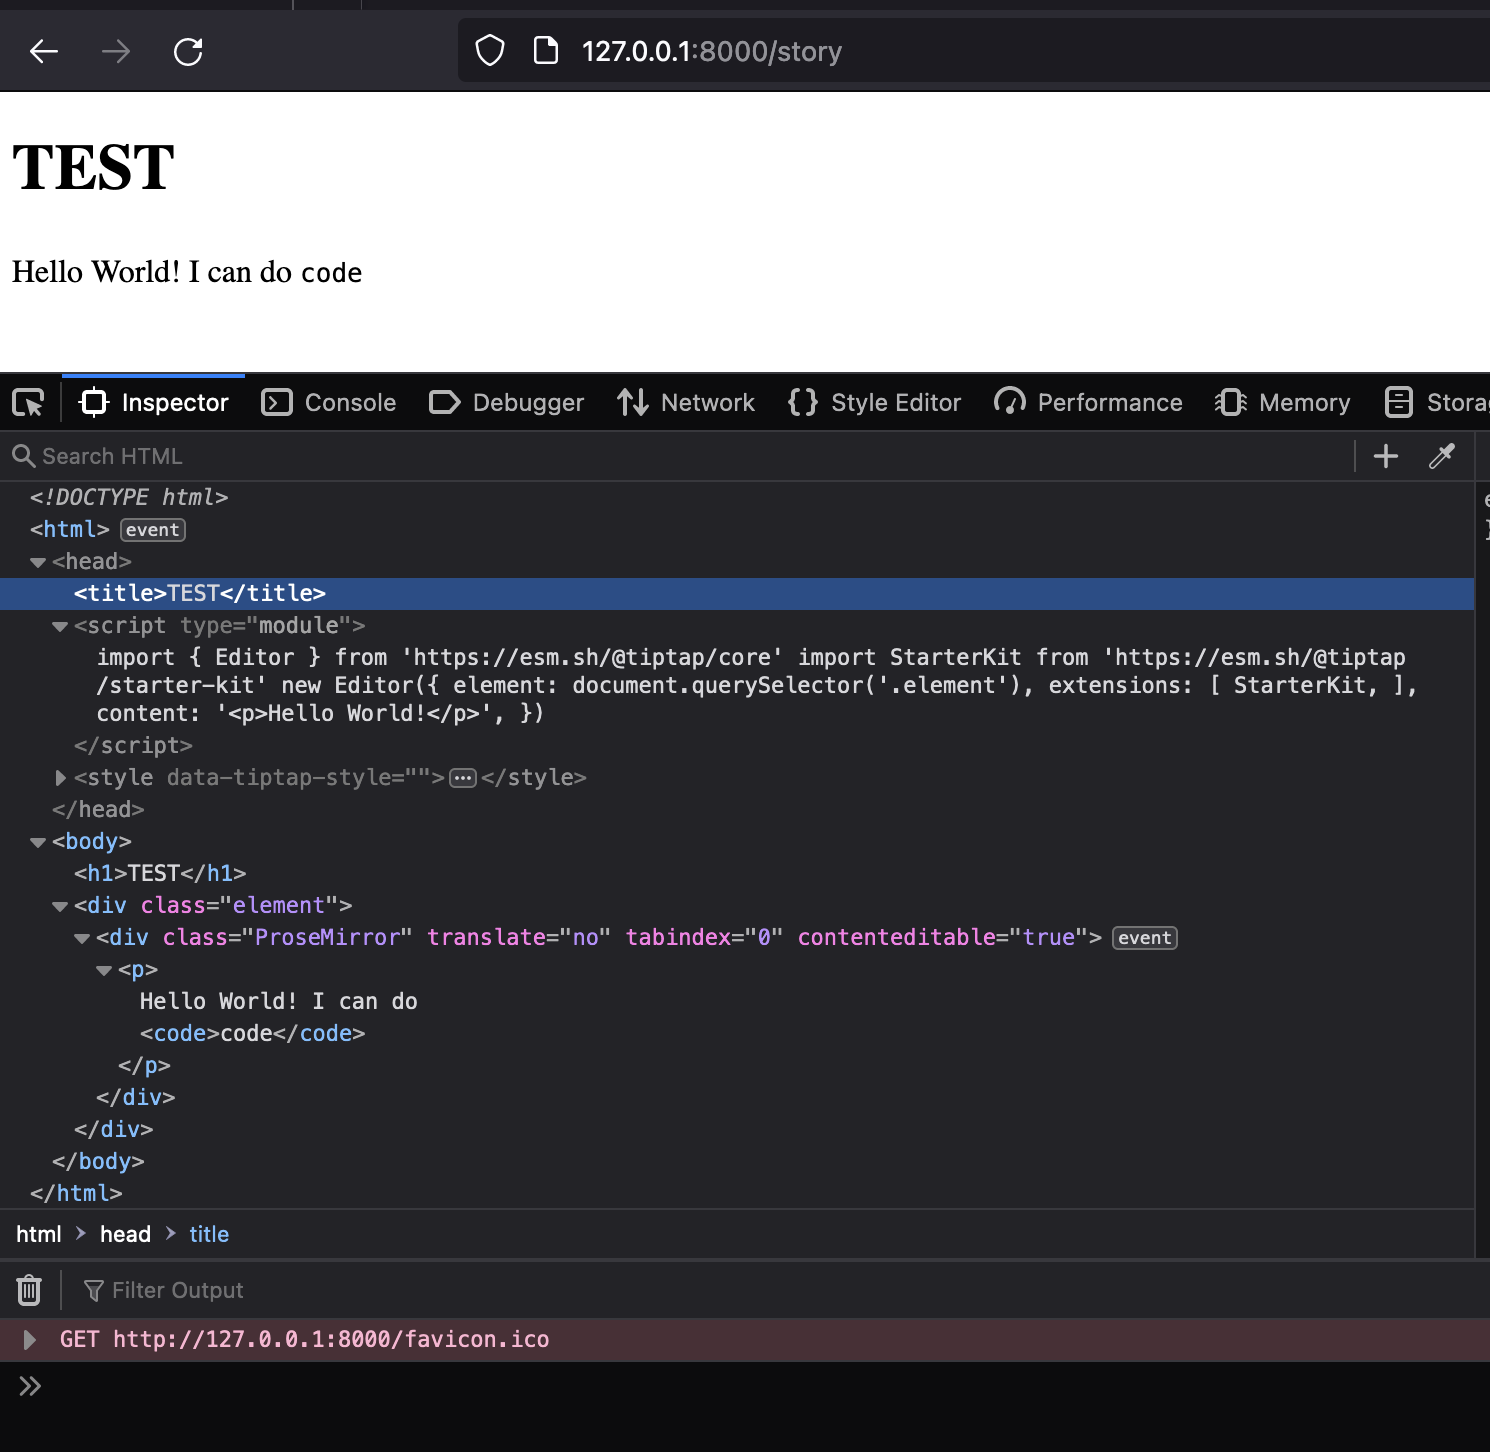
Task: Open more panels with the double chevron
Action: (30, 1386)
